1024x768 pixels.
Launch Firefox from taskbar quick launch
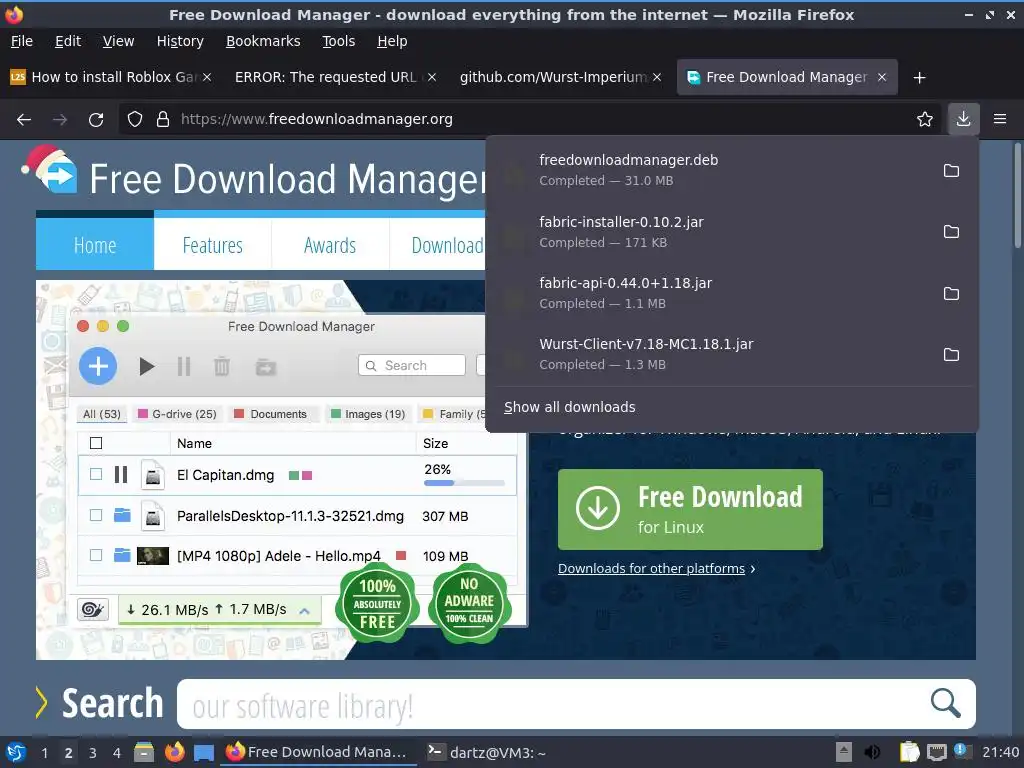[x=174, y=752]
